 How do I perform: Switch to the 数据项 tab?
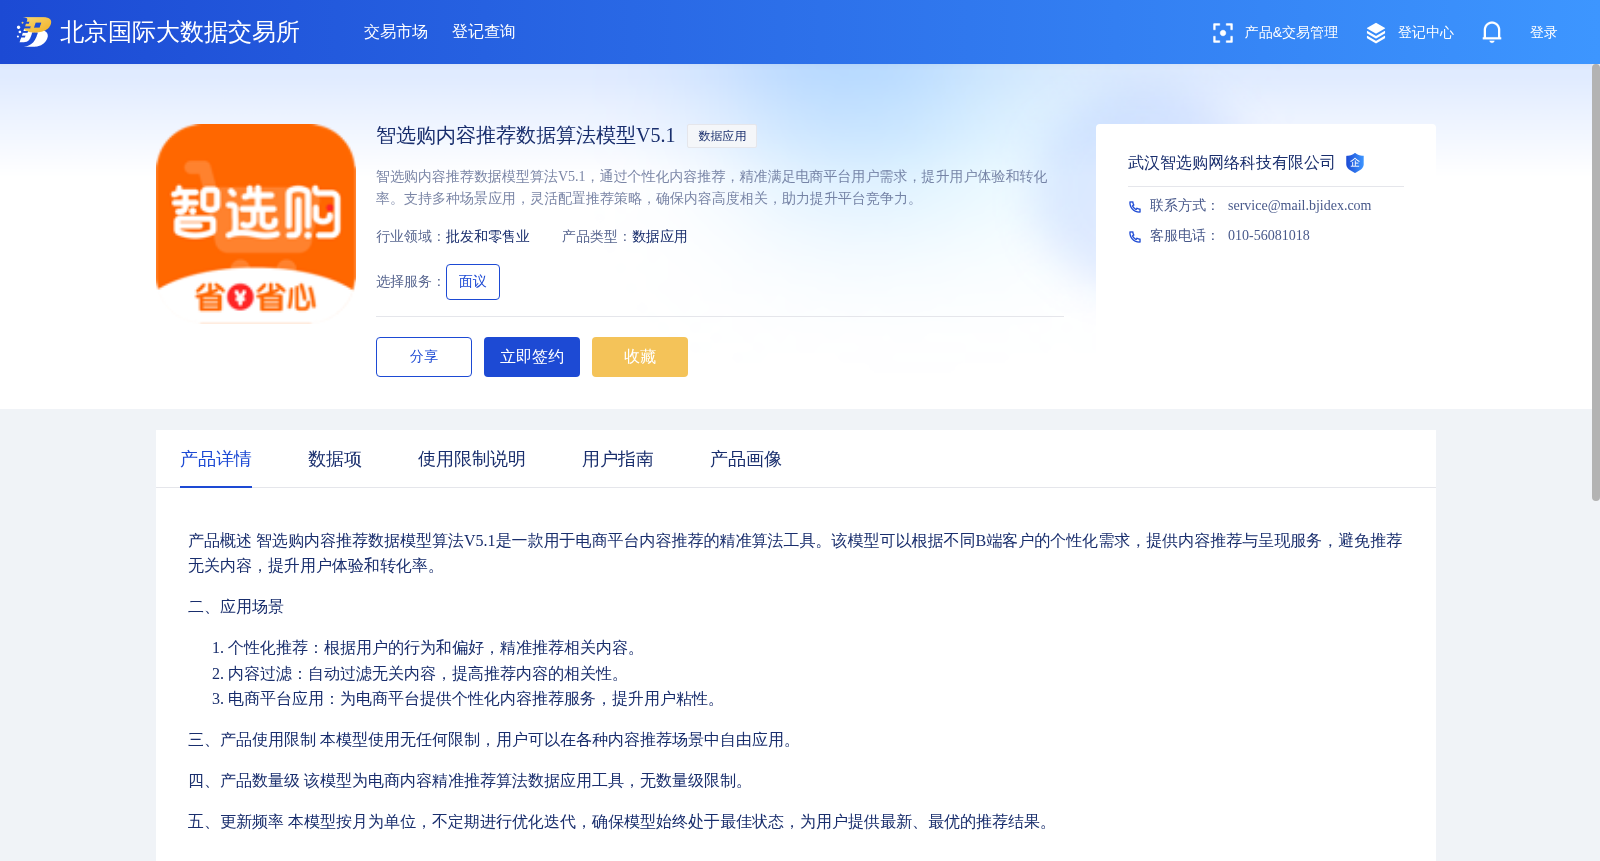[x=335, y=459]
